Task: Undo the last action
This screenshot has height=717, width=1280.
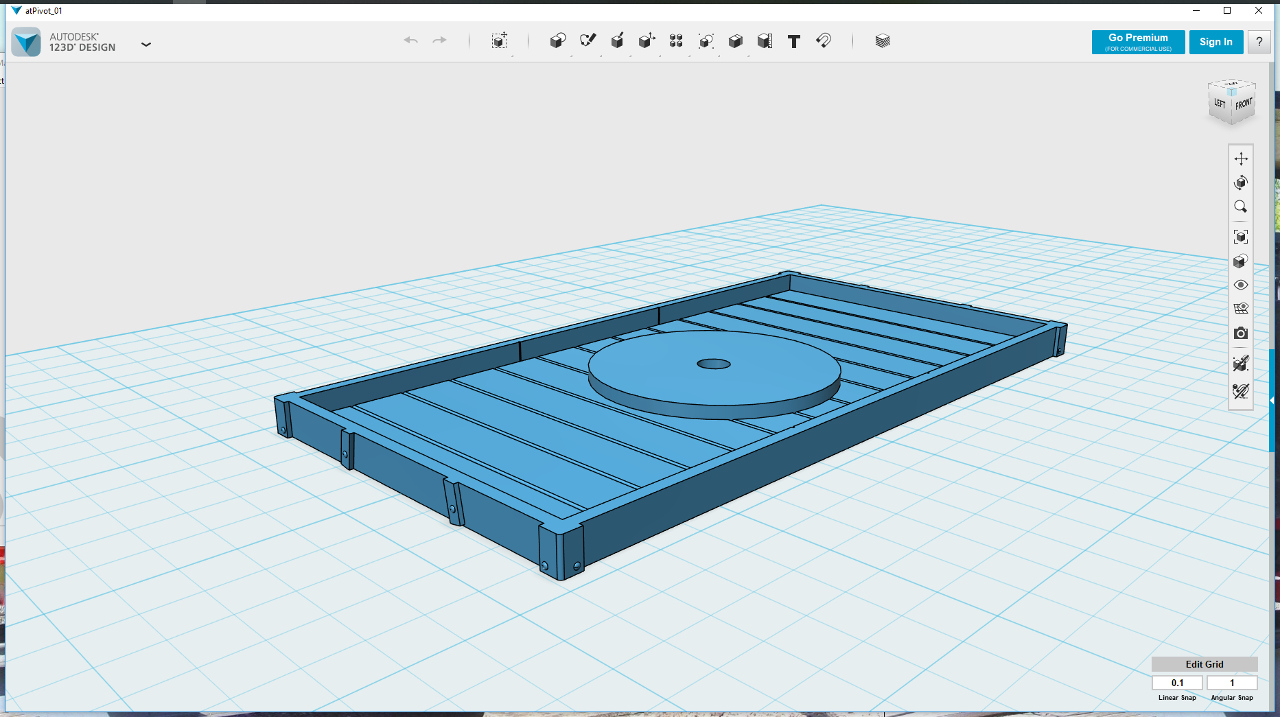Action: pyautogui.click(x=410, y=40)
